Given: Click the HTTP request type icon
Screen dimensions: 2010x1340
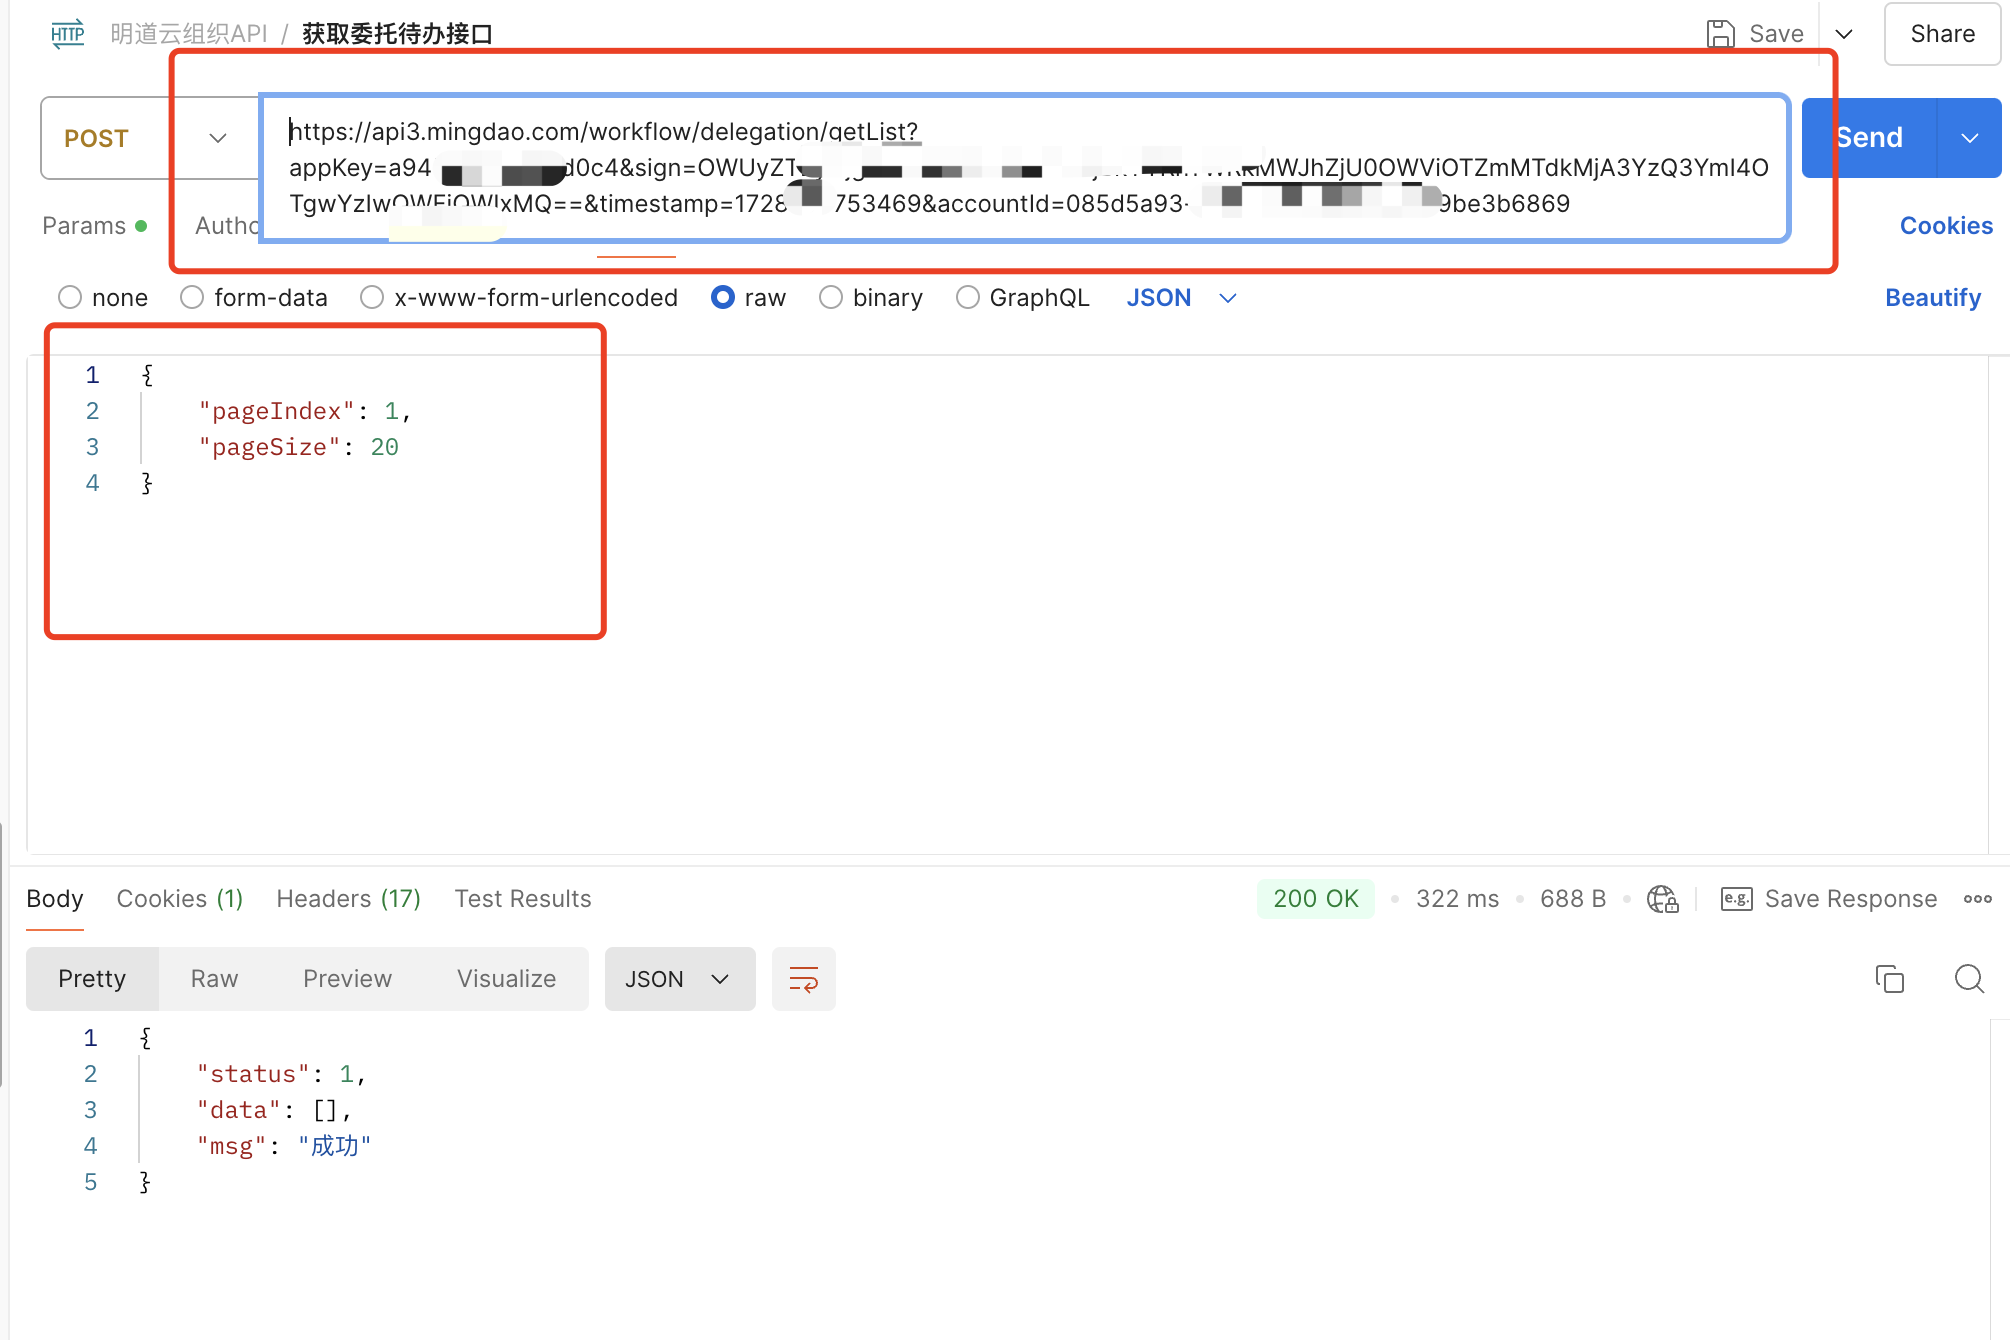Looking at the screenshot, I should [x=68, y=34].
